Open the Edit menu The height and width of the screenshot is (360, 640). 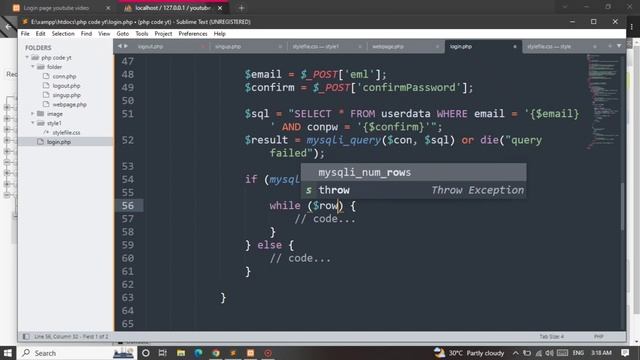(40, 34)
